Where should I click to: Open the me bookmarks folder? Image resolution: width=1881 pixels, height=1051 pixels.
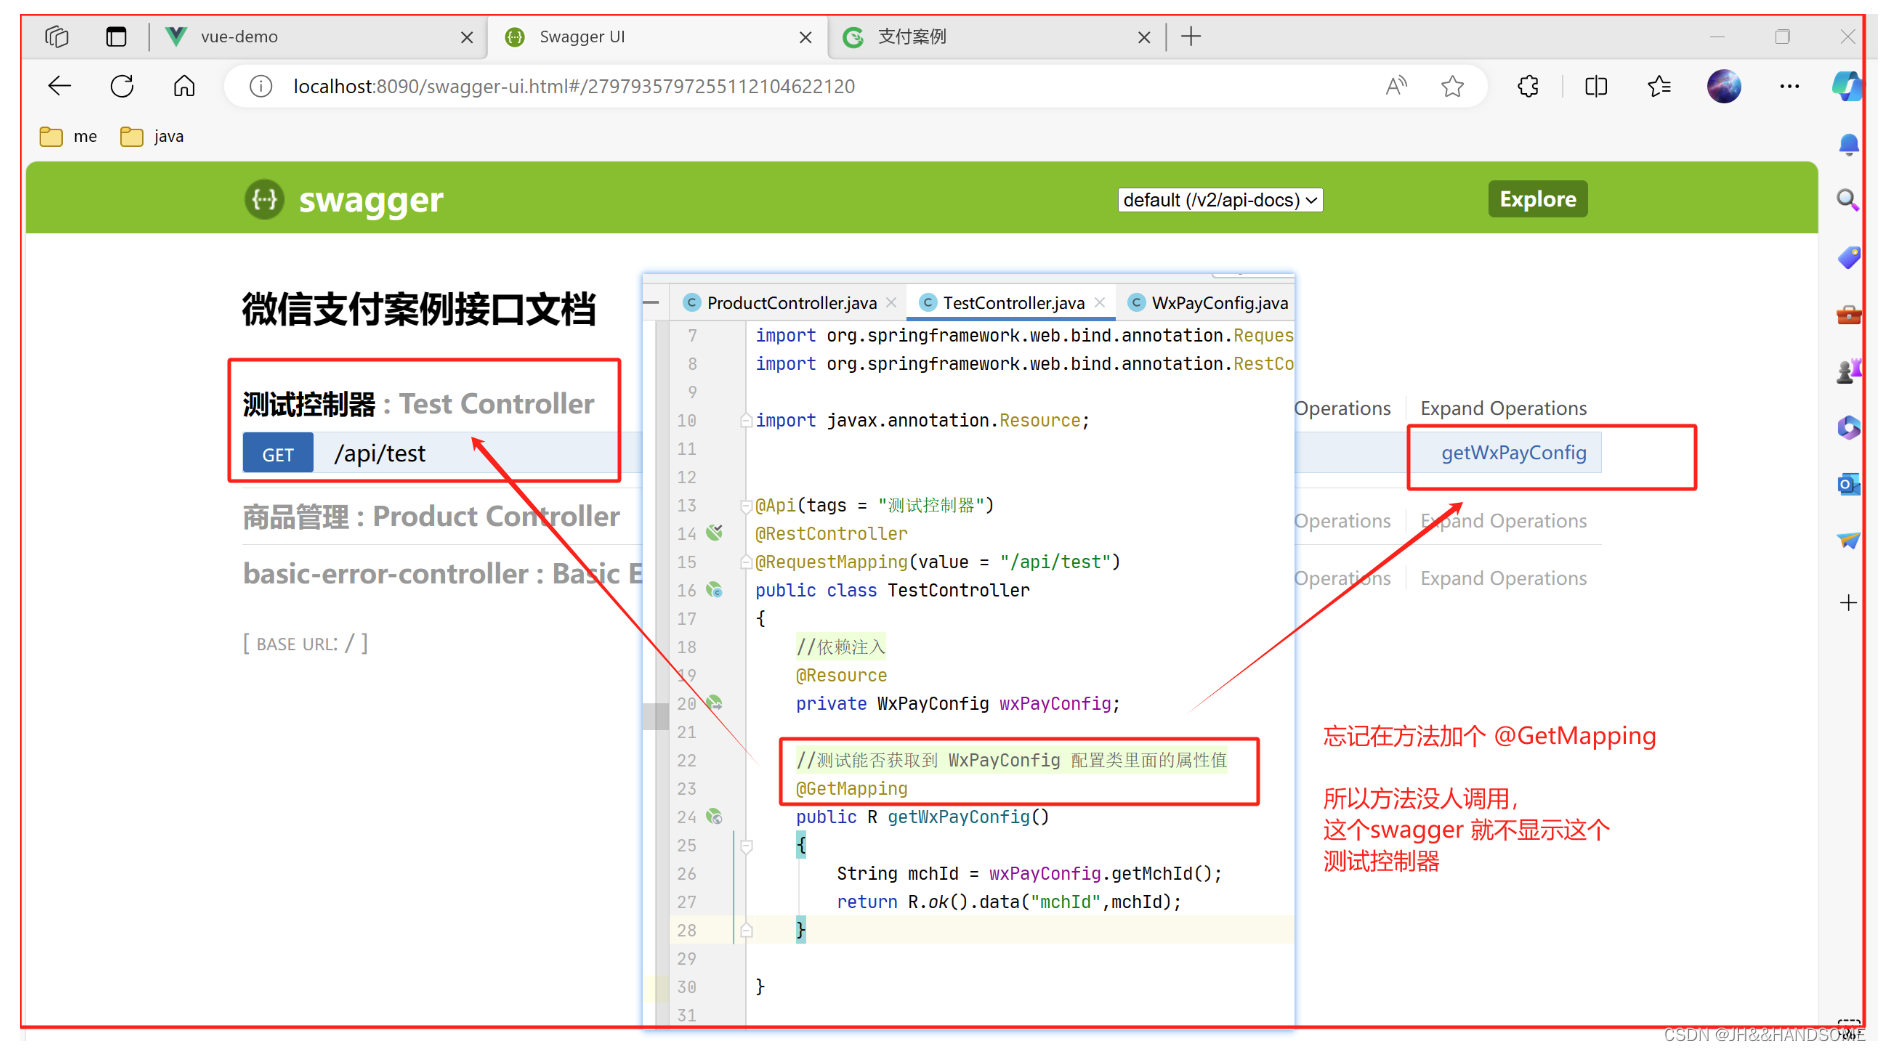[x=69, y=136]
